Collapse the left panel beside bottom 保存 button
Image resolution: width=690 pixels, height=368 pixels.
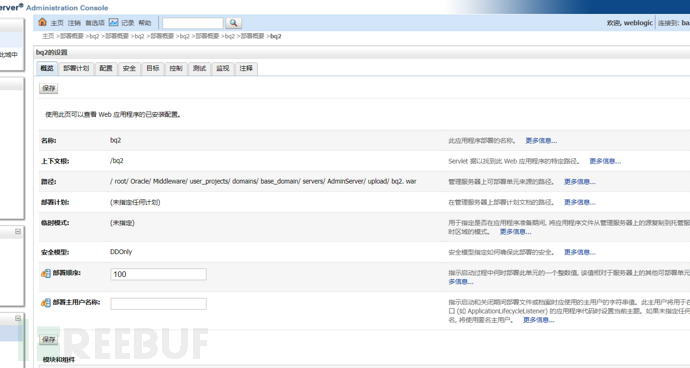(18, 318)
